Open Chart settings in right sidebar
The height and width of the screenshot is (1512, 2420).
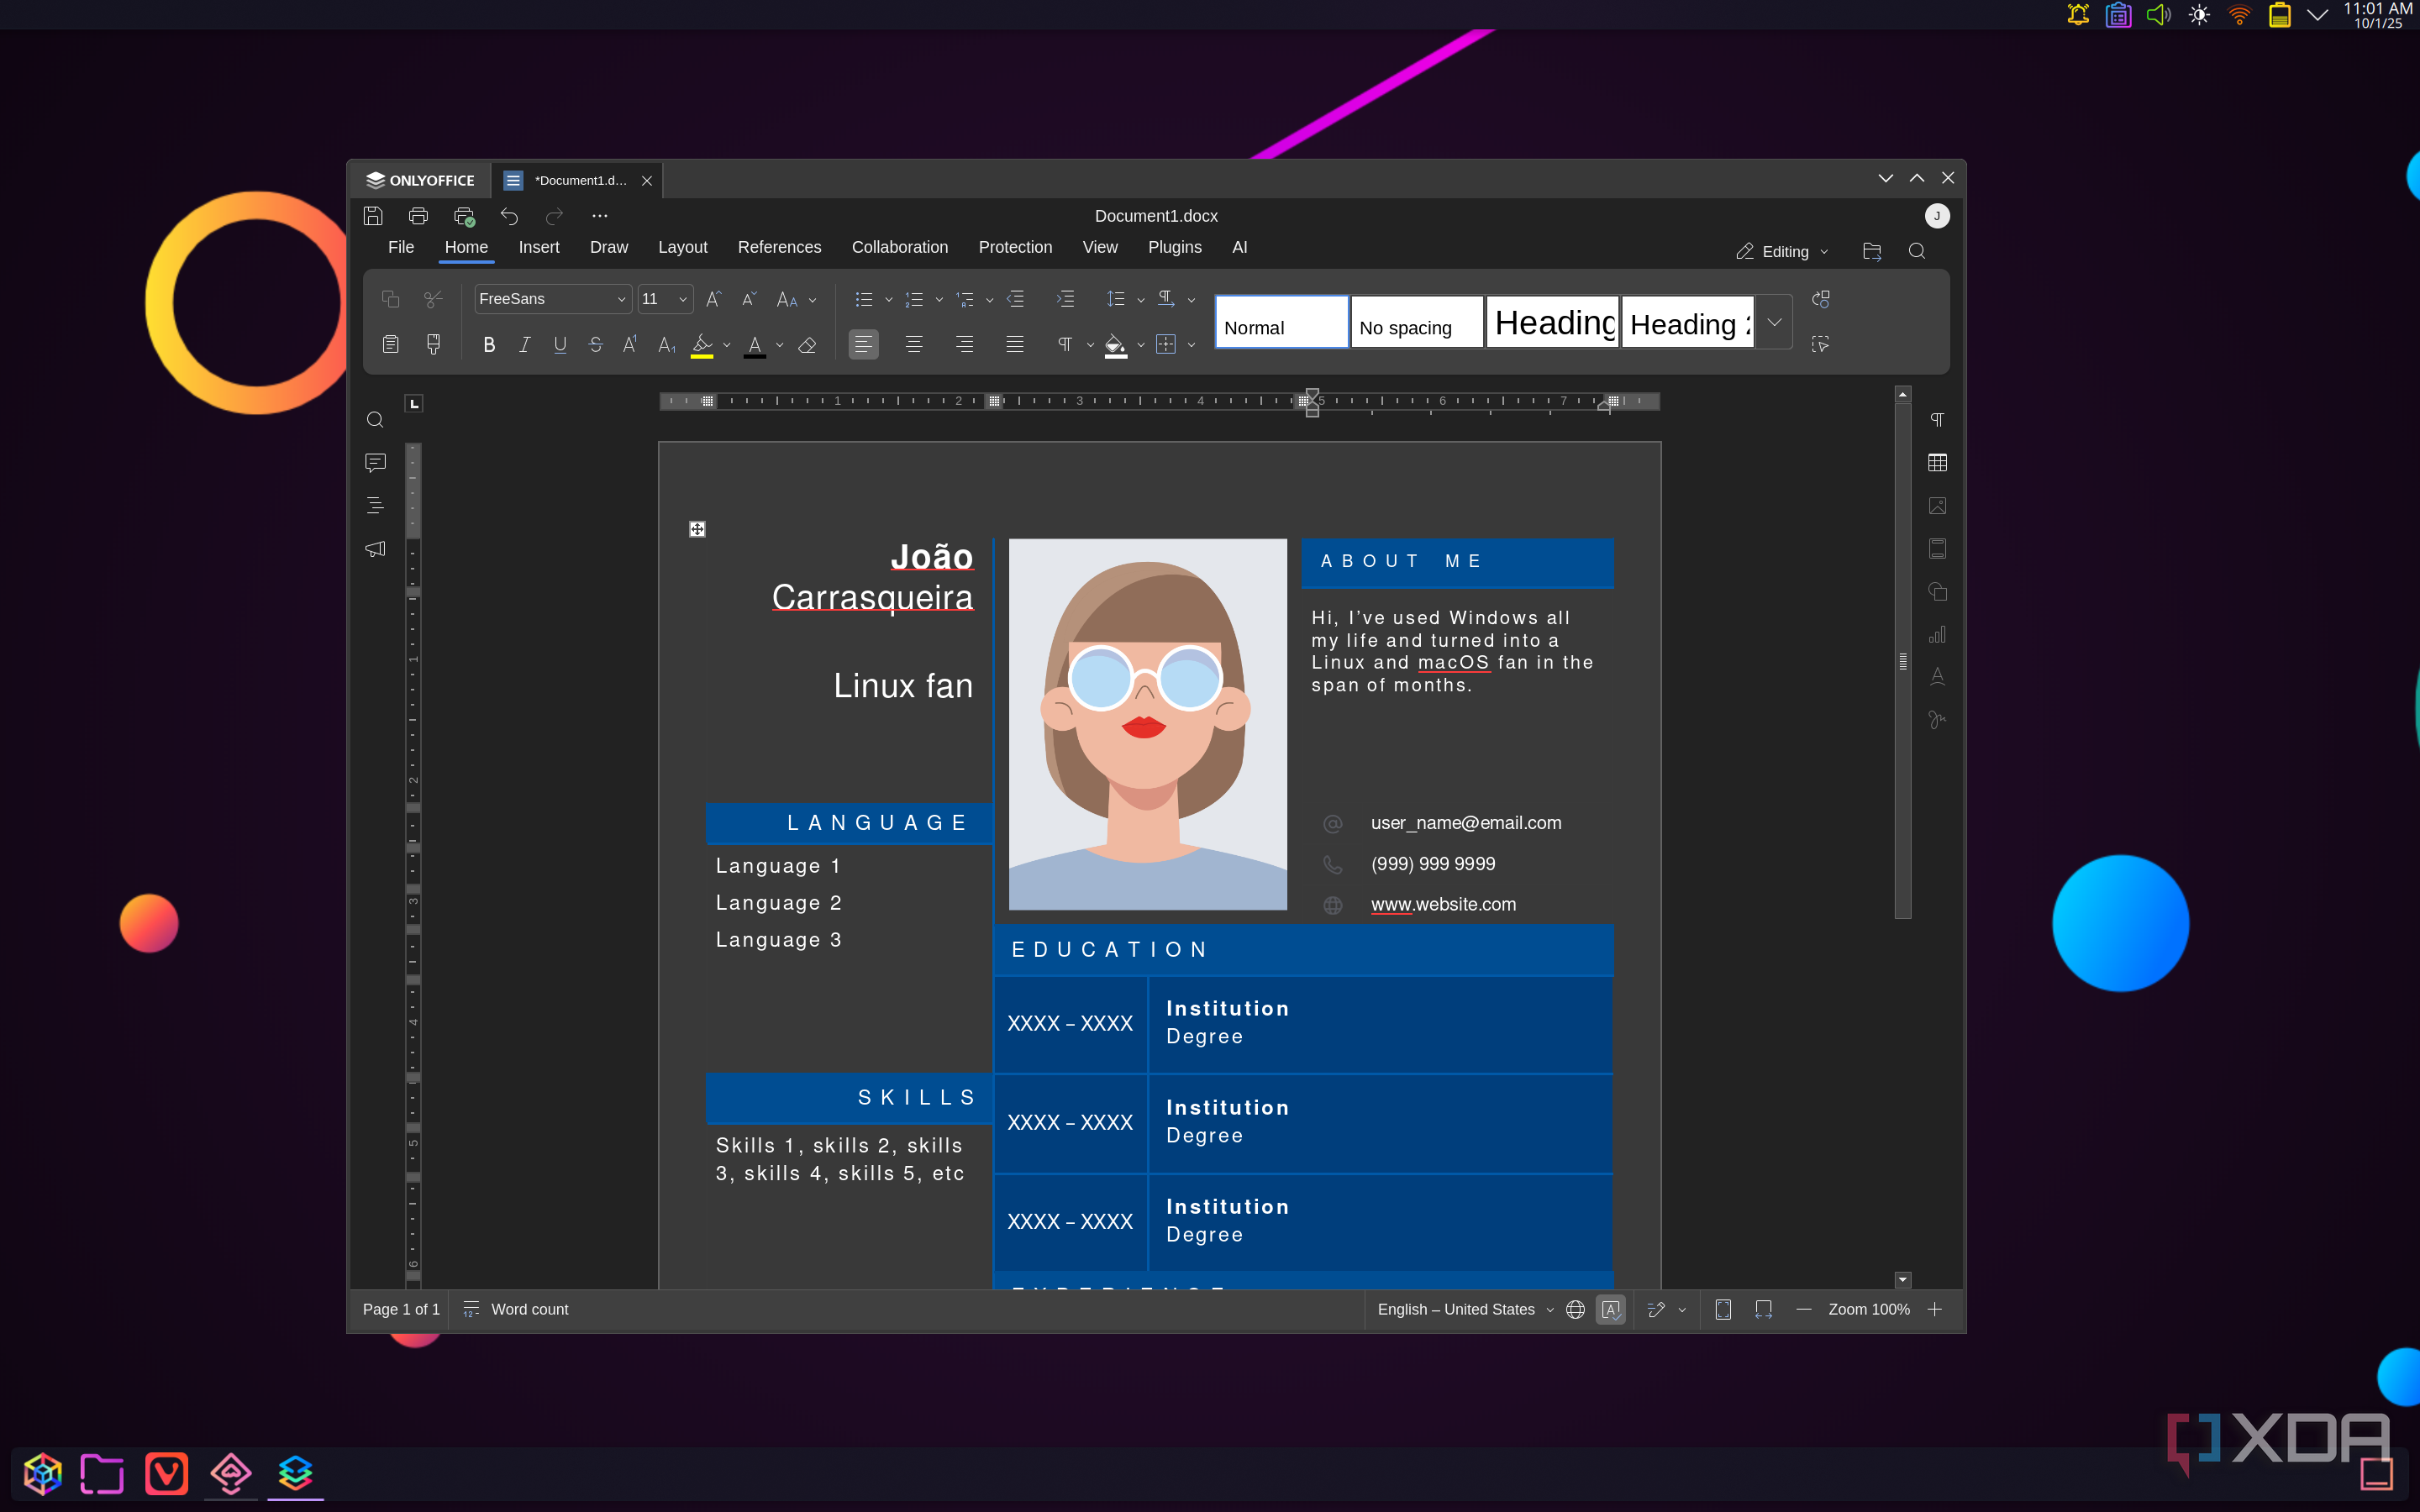[x=1937, y=634]
